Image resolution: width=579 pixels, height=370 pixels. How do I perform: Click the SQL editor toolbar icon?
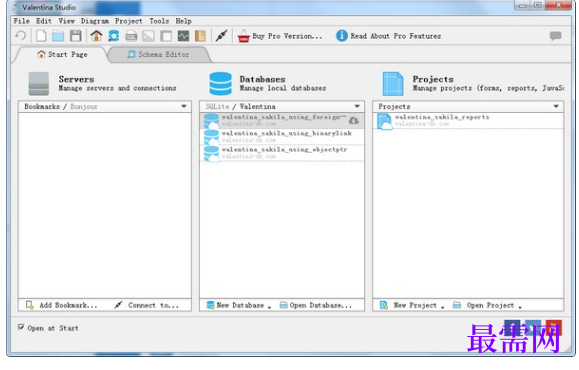[x=131, y=36]
